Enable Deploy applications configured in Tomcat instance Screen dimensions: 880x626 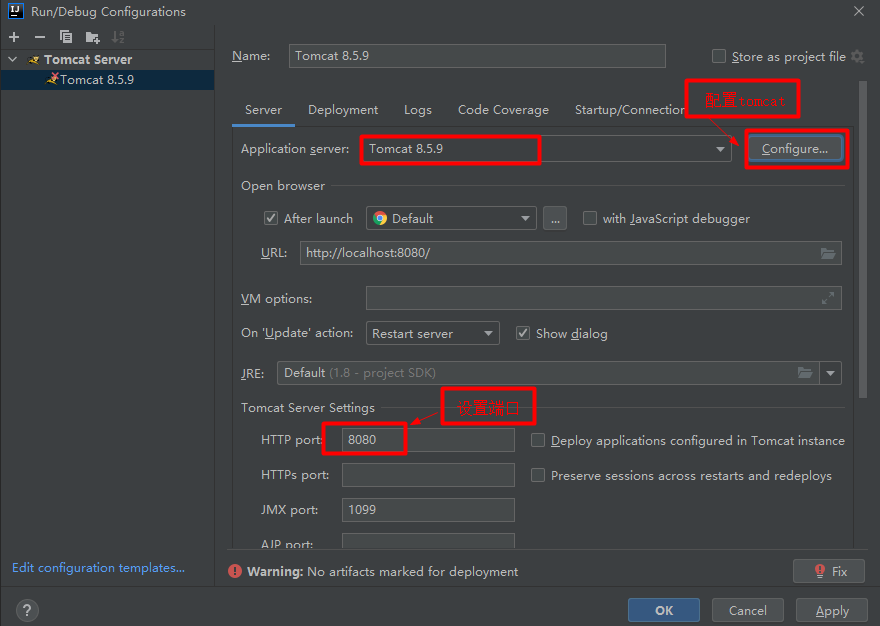(x=538, y=440)
